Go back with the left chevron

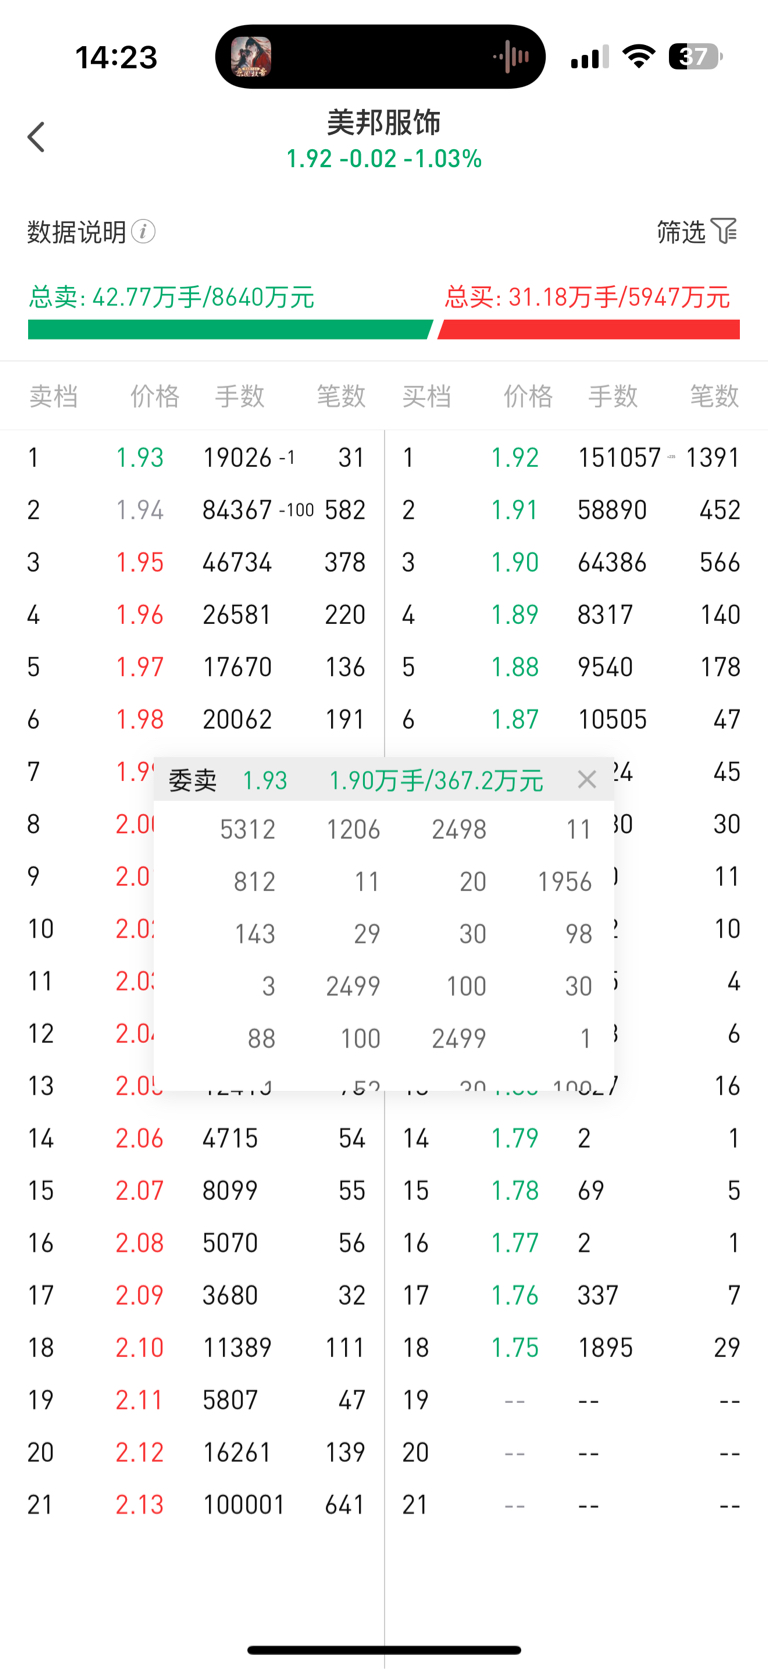(37, 137)
